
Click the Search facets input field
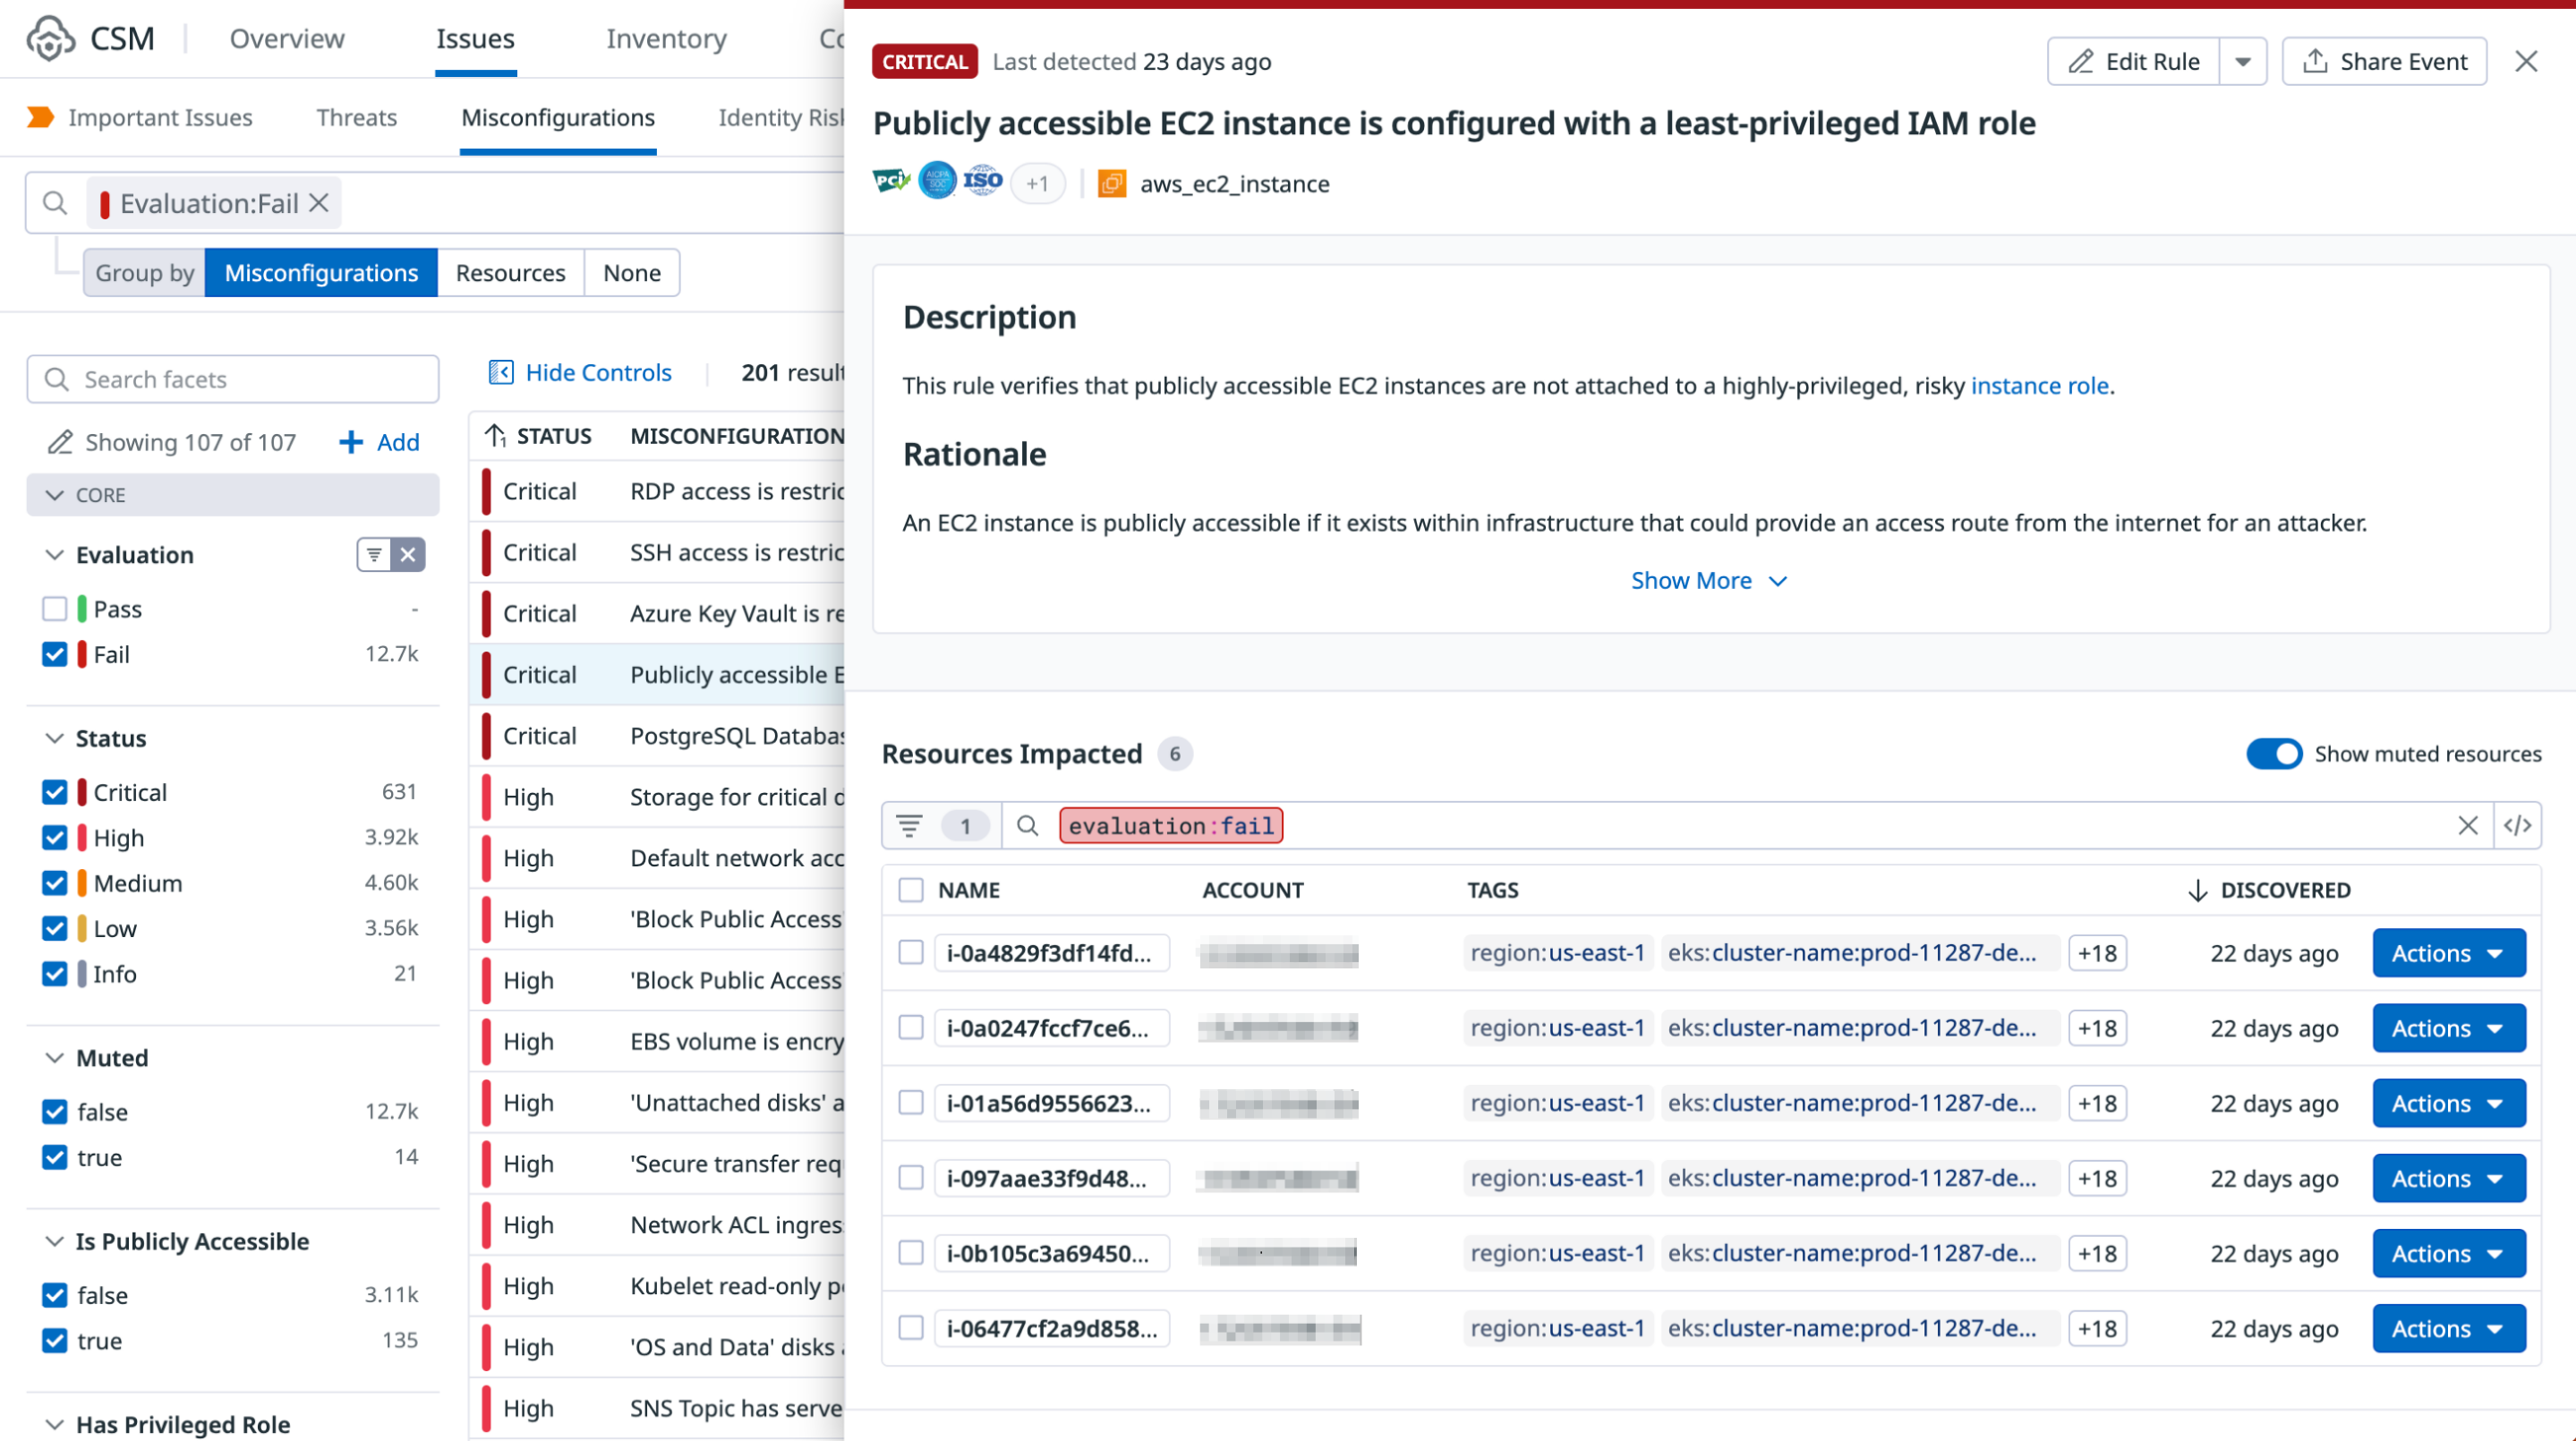233,380
